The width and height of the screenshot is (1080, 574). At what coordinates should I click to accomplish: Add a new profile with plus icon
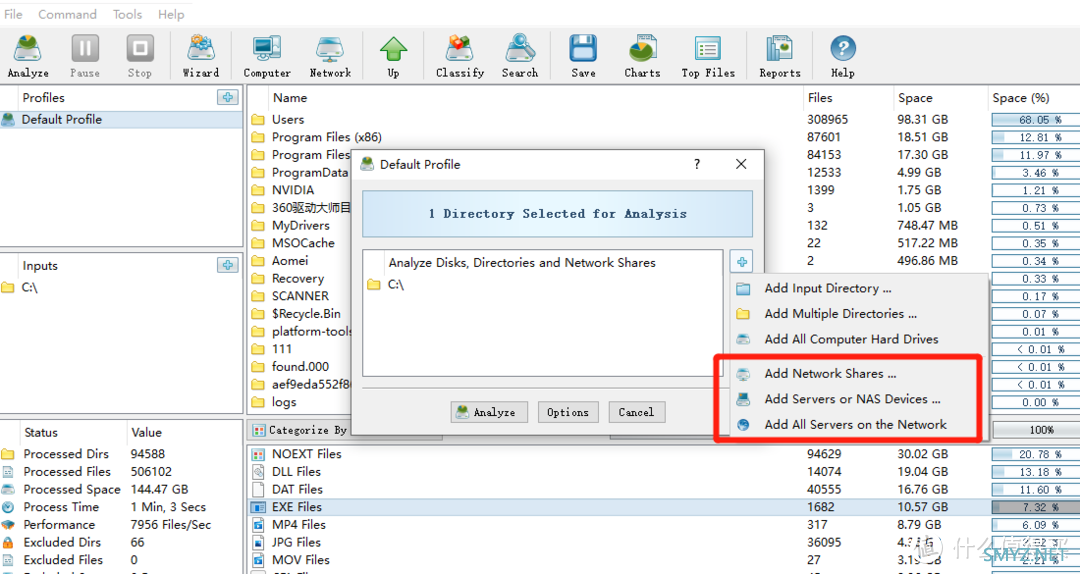tap(228, 97)
